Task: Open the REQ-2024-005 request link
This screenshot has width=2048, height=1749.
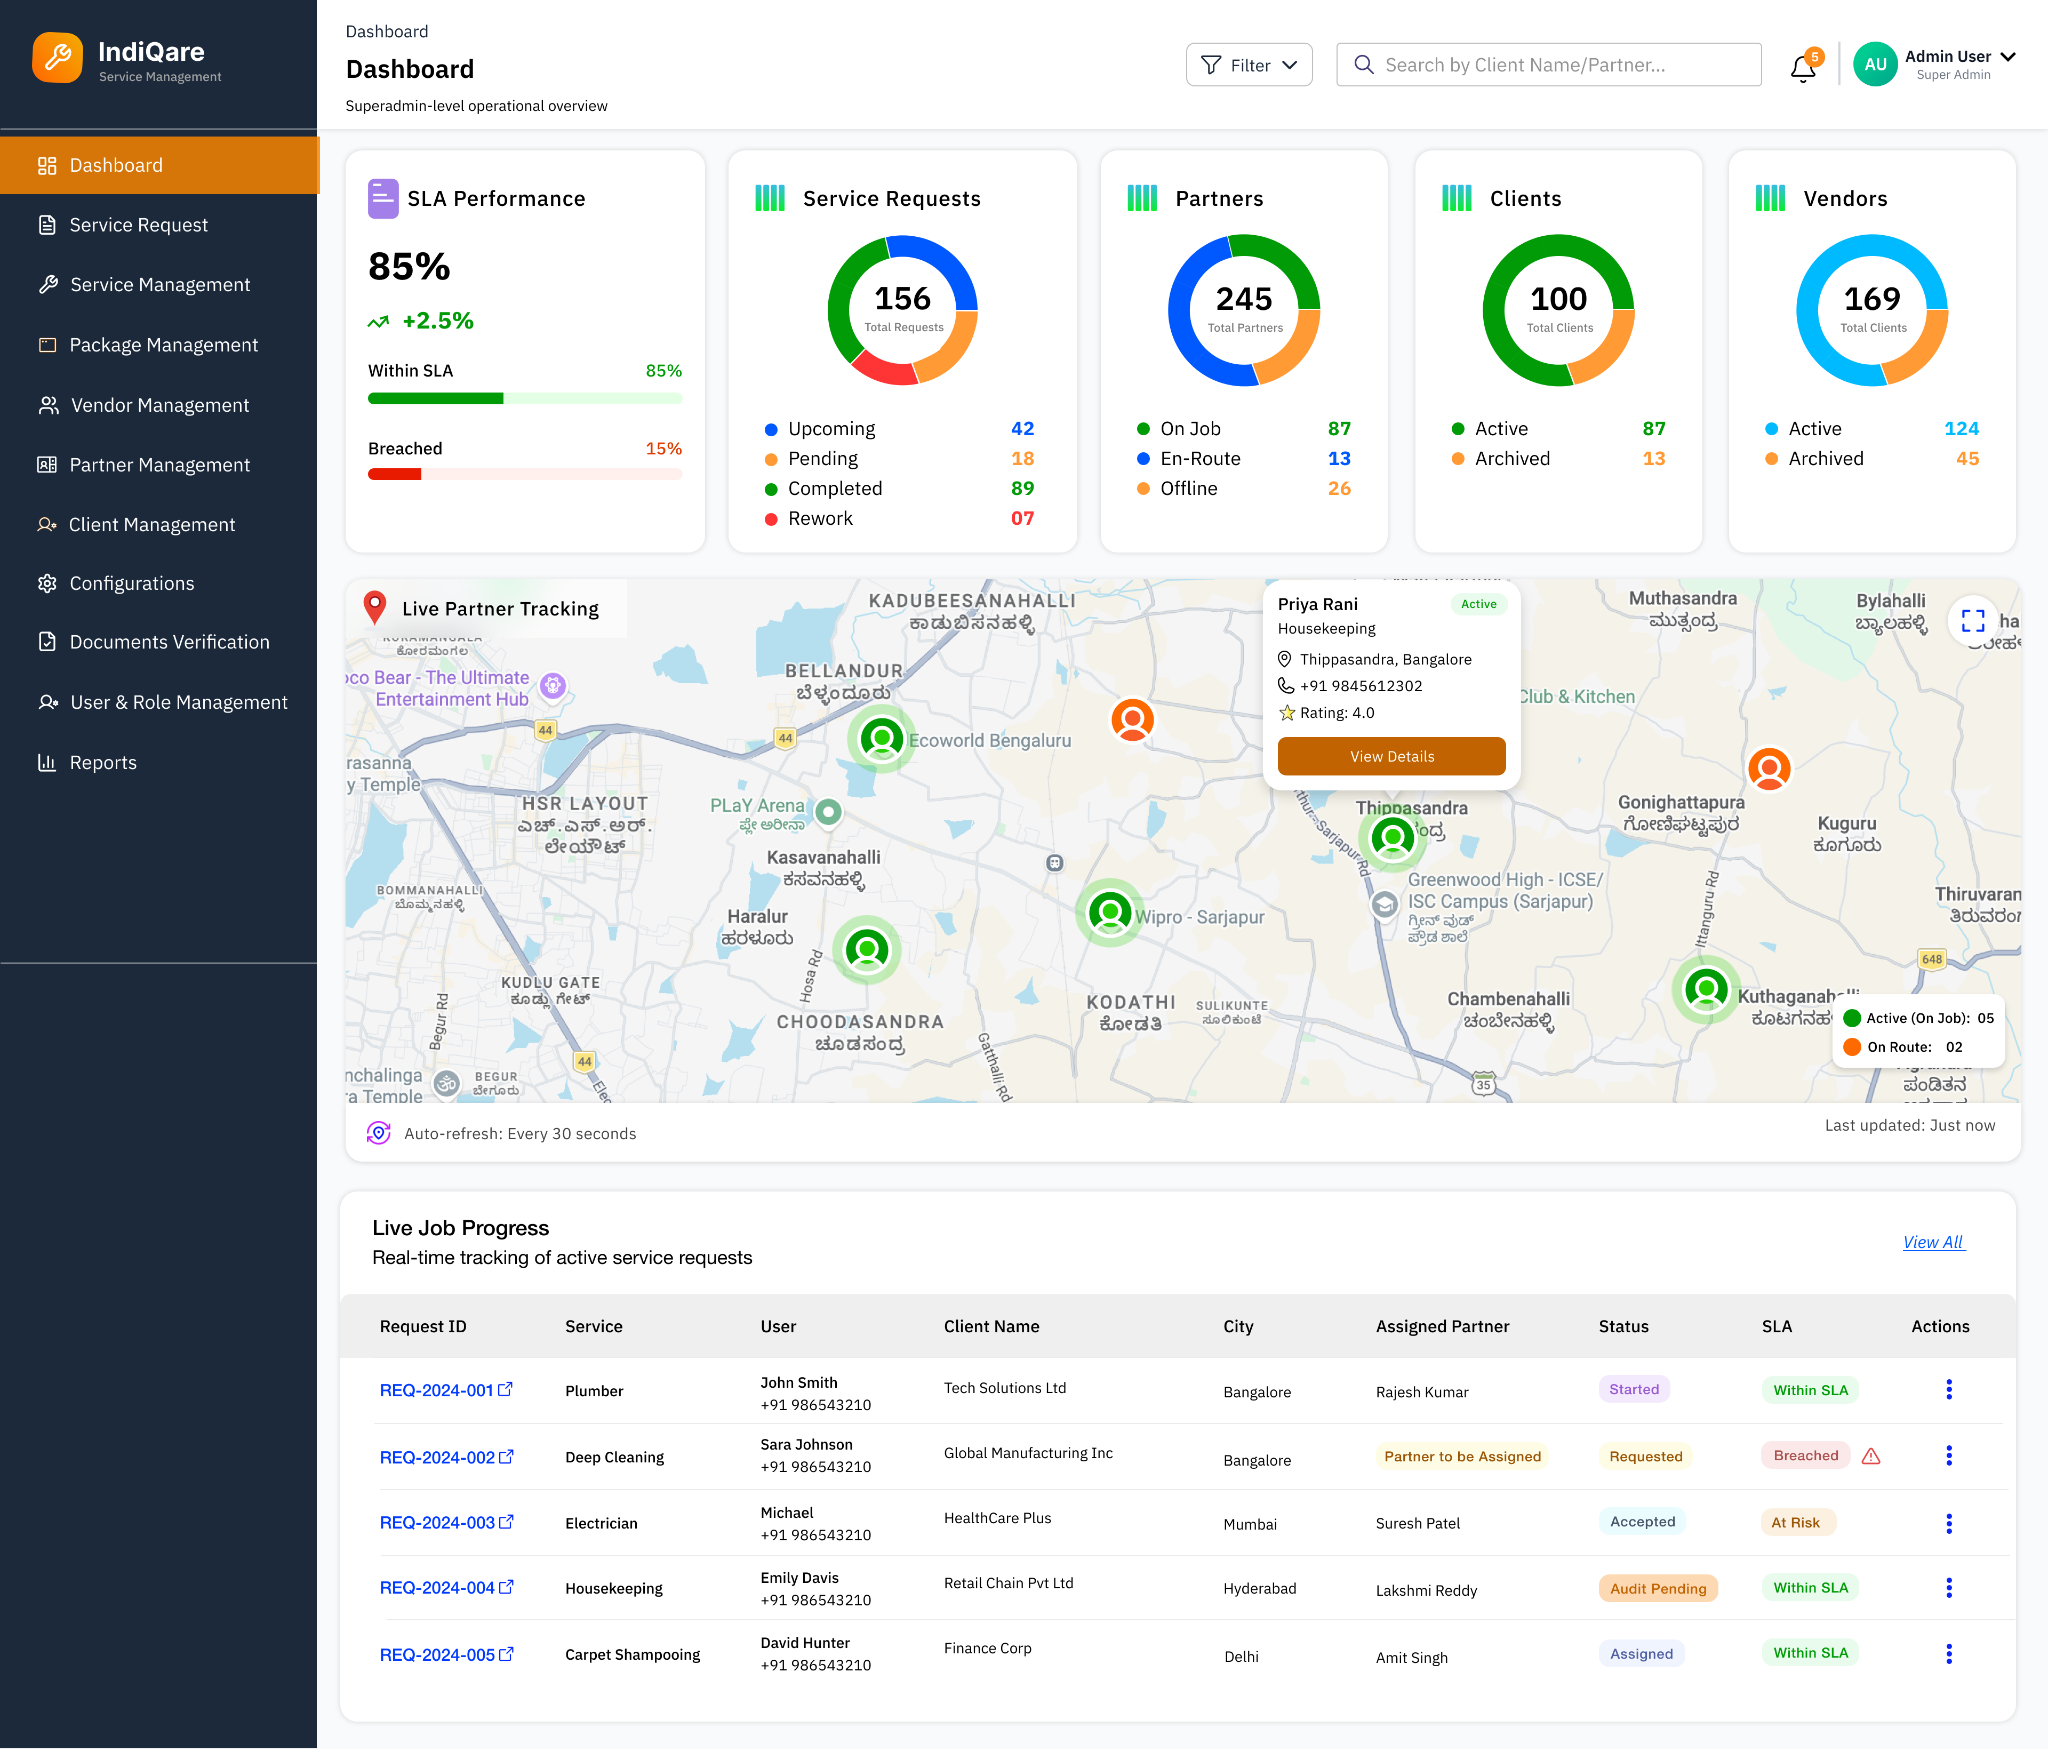Action: 446,1655
